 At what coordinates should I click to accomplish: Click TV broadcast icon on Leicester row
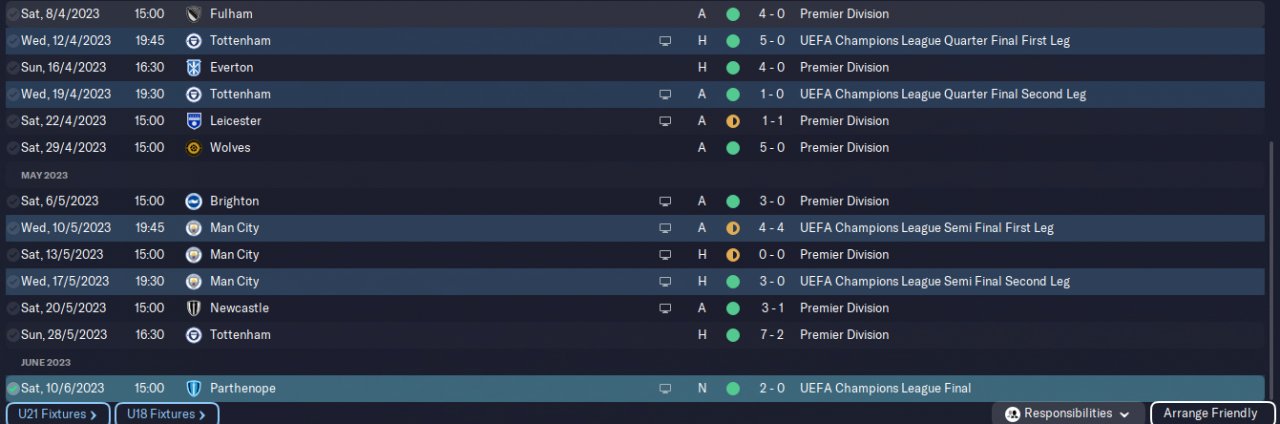click(665, 121)
